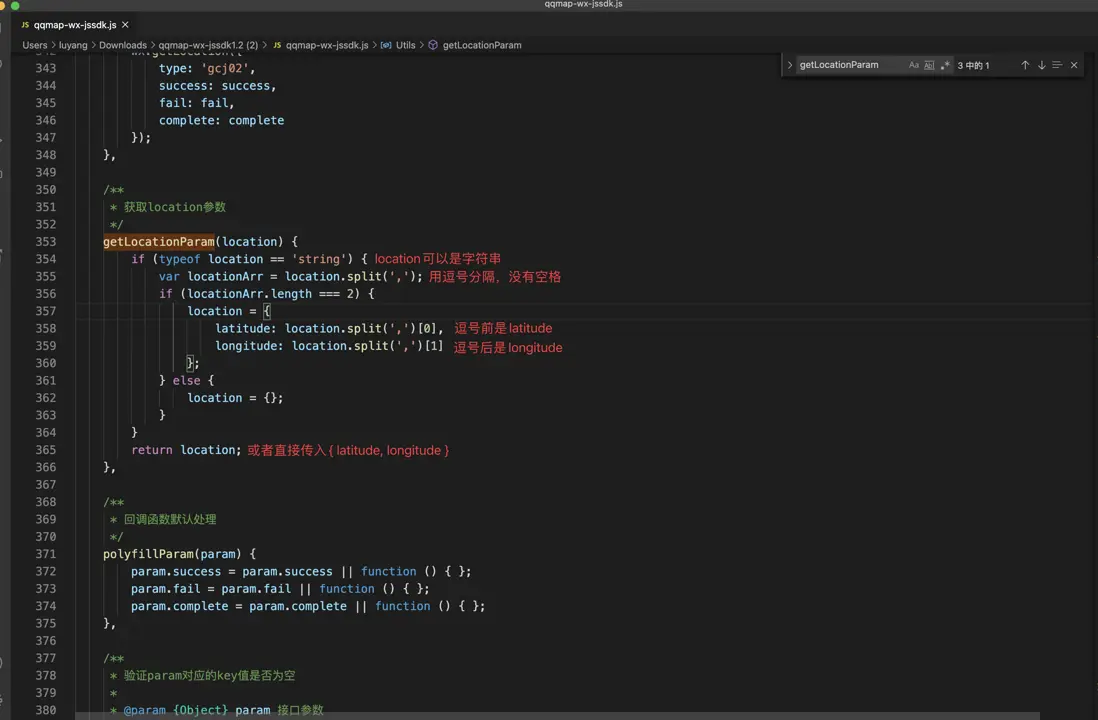Expand the replace field with the chevron

click(x=790, y=65)
